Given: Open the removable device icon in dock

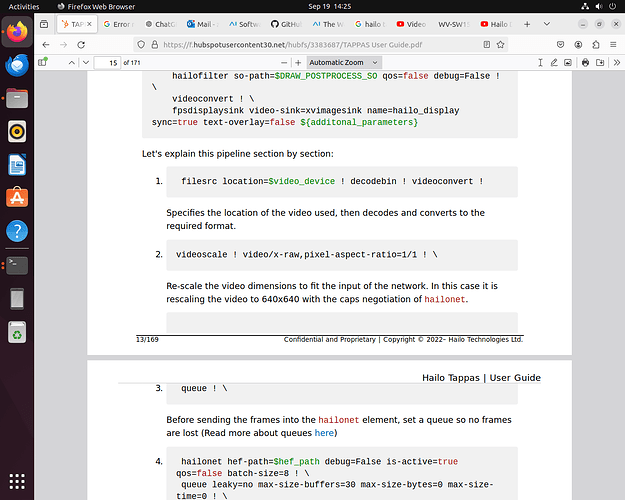Looking at the screenshot, I should (17, 299).
